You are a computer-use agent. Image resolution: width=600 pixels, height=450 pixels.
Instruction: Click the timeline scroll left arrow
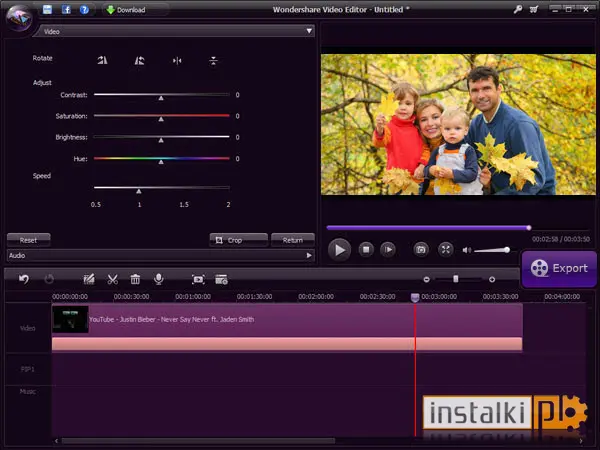[56, 441]
